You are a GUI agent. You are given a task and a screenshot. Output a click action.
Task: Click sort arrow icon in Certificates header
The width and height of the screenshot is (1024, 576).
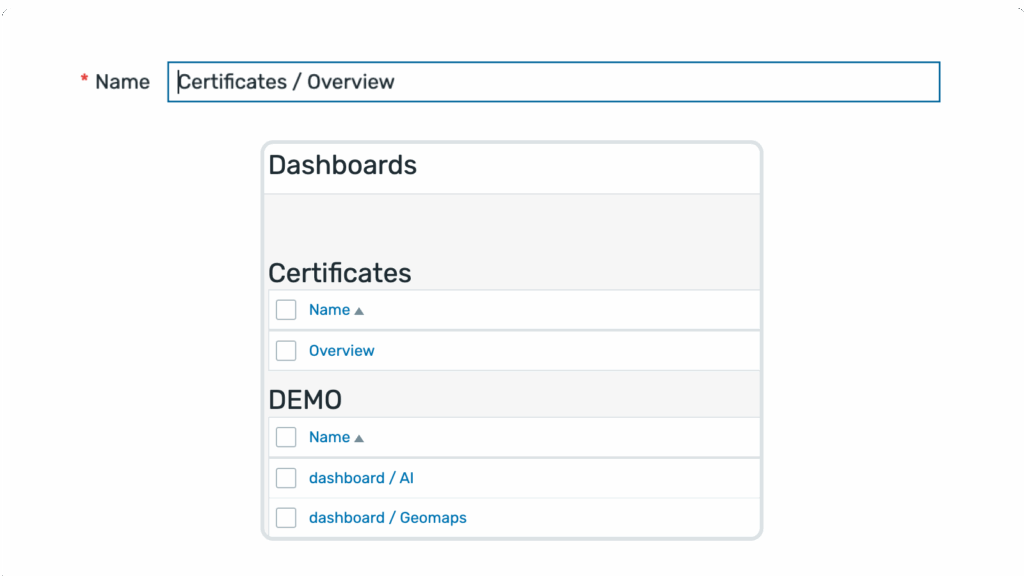click(359, 311)
